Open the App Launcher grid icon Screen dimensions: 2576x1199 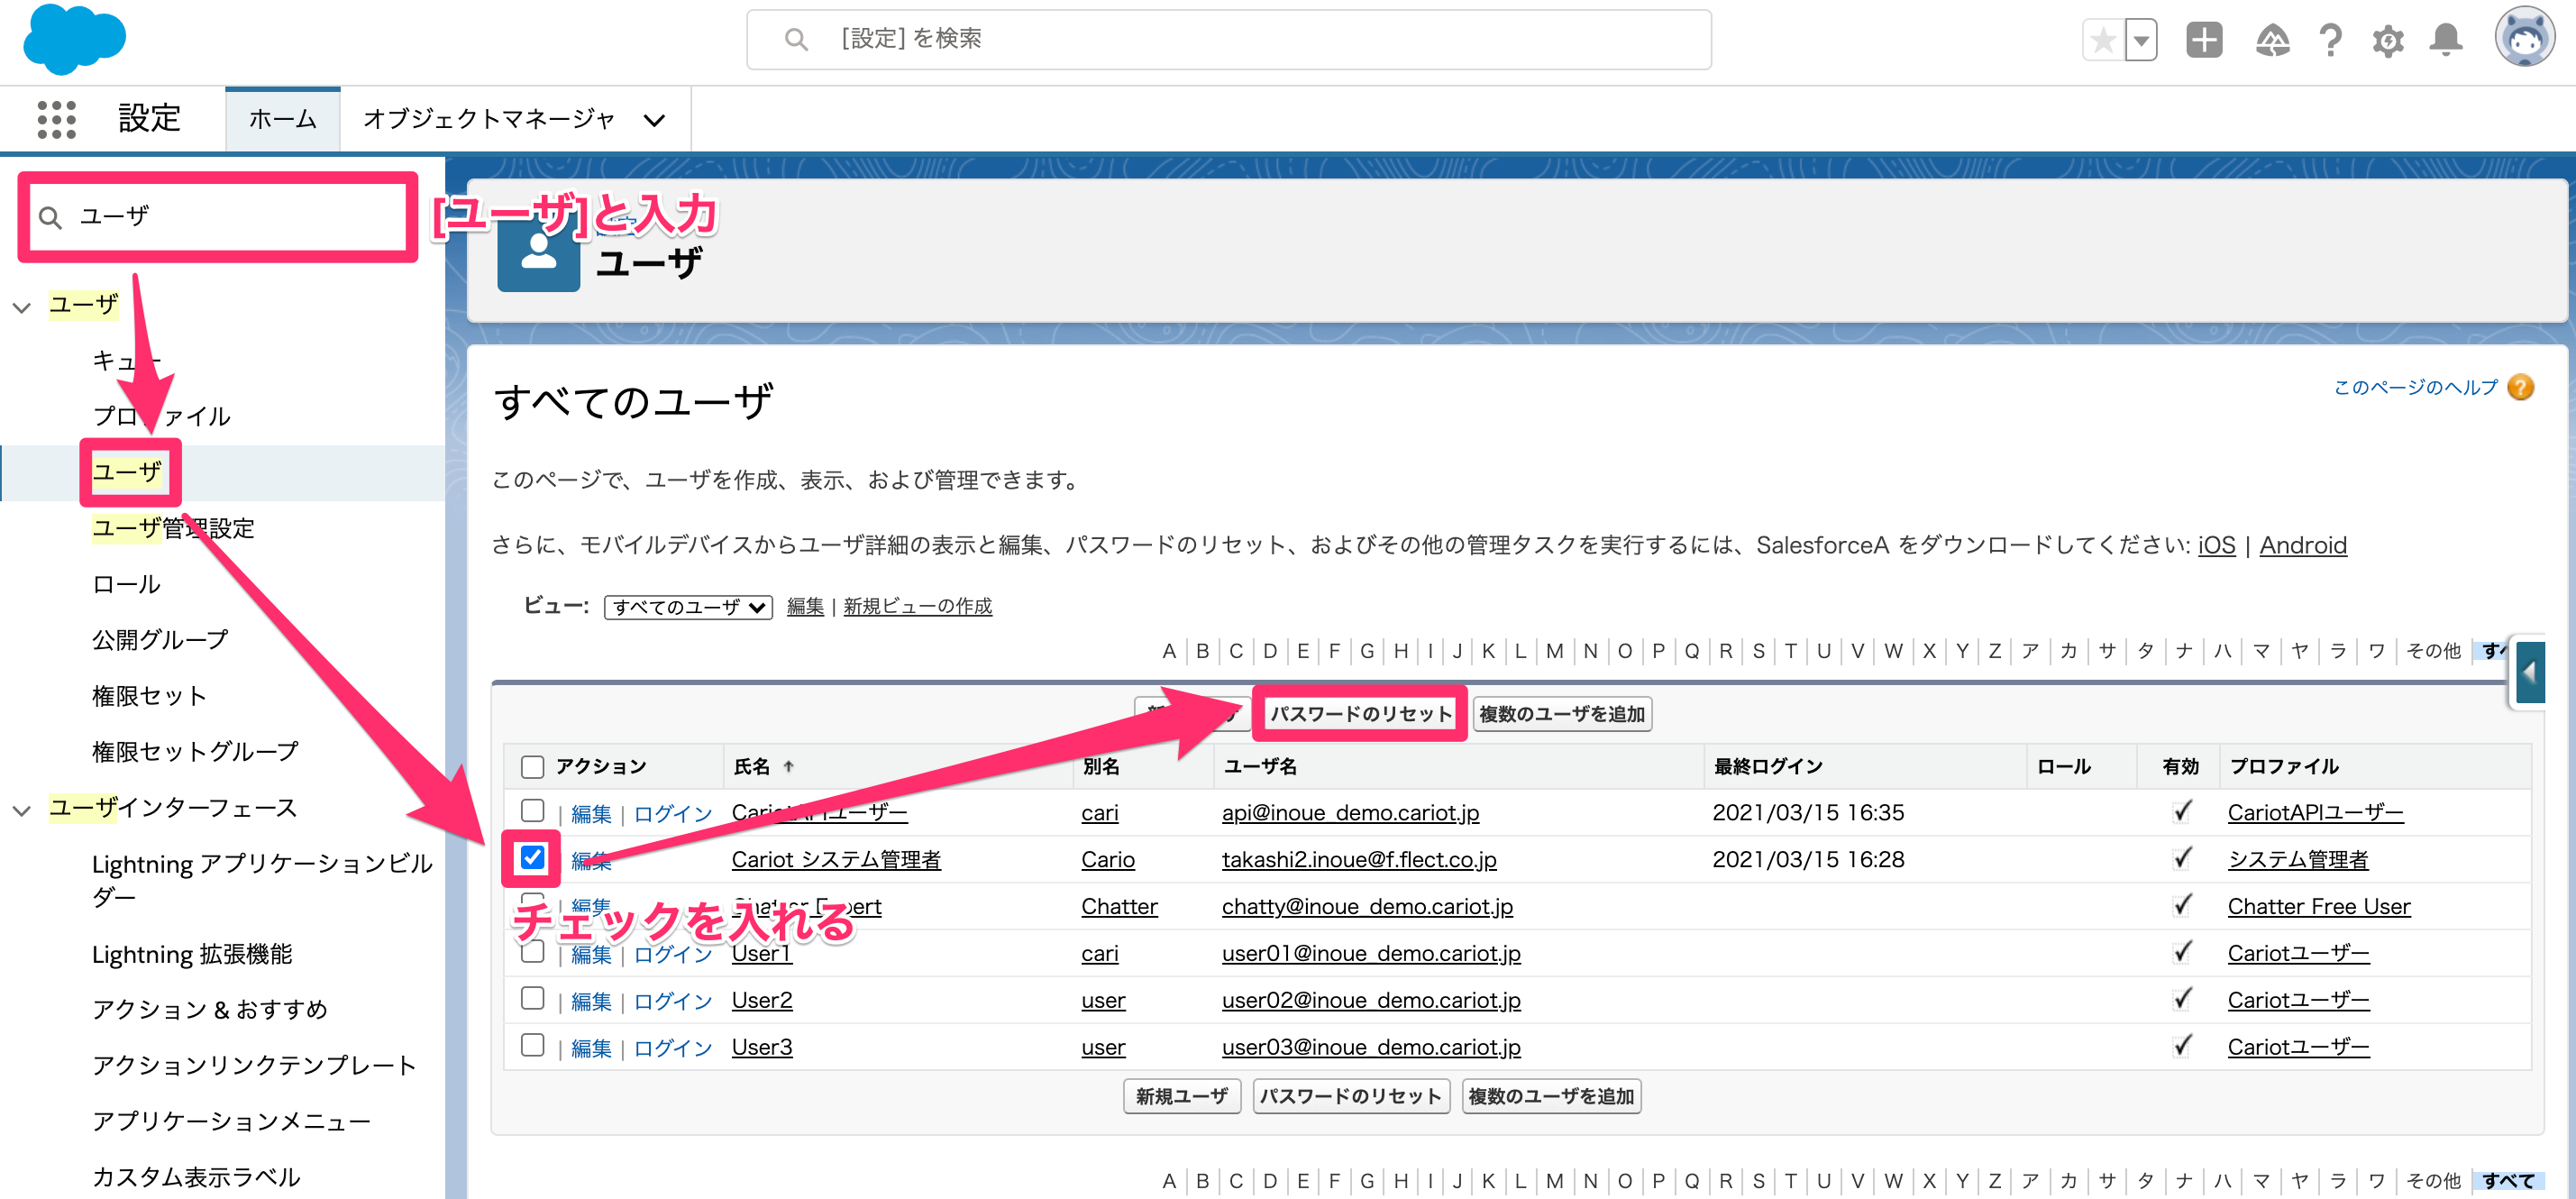pyautogui.click(x=56, y=119)
